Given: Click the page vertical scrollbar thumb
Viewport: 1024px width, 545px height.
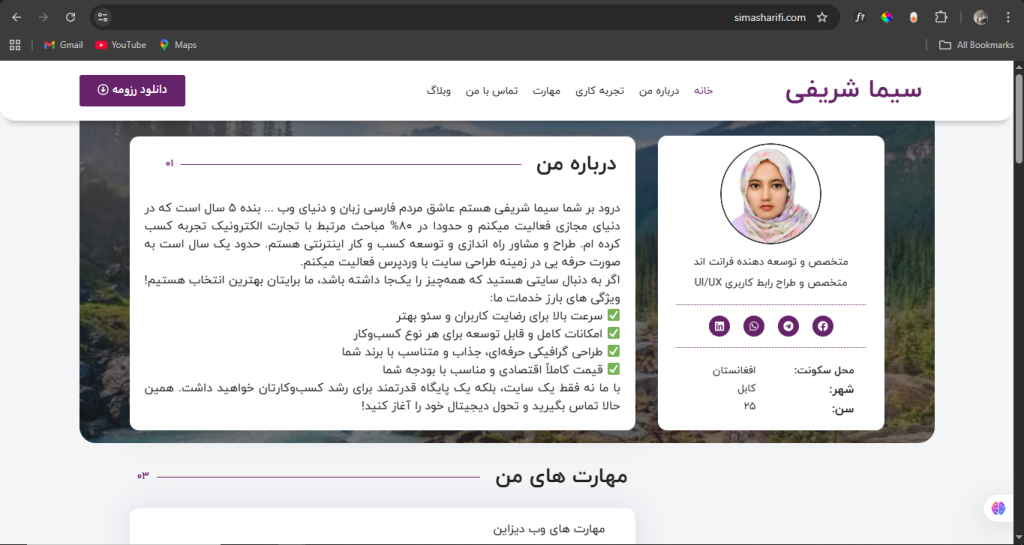Looking at the screenshot, I should coord(1019,117).
